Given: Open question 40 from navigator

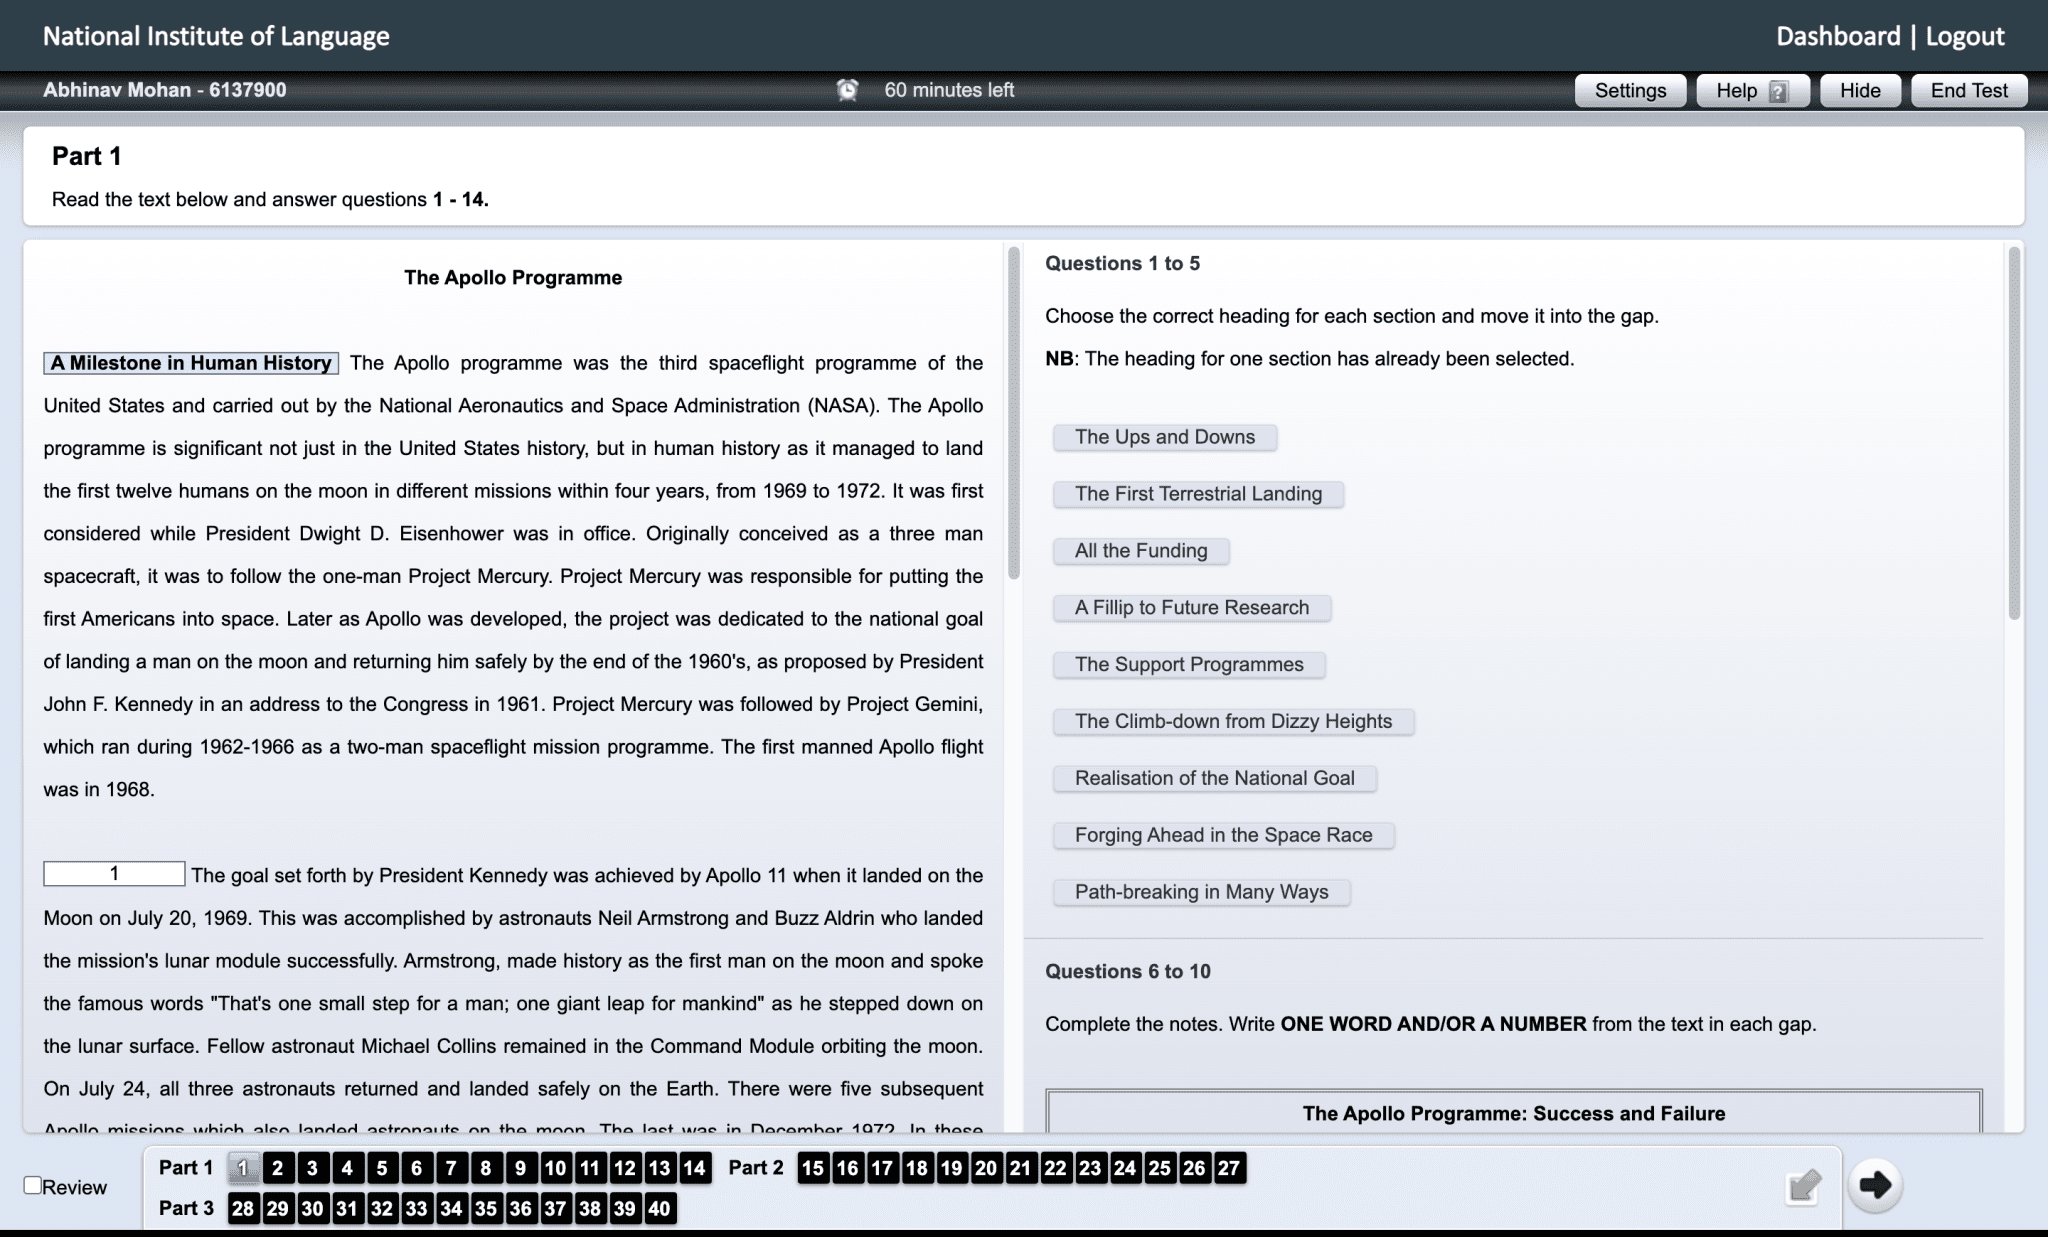Looking at the screenshot, I should coord(659,1208).
